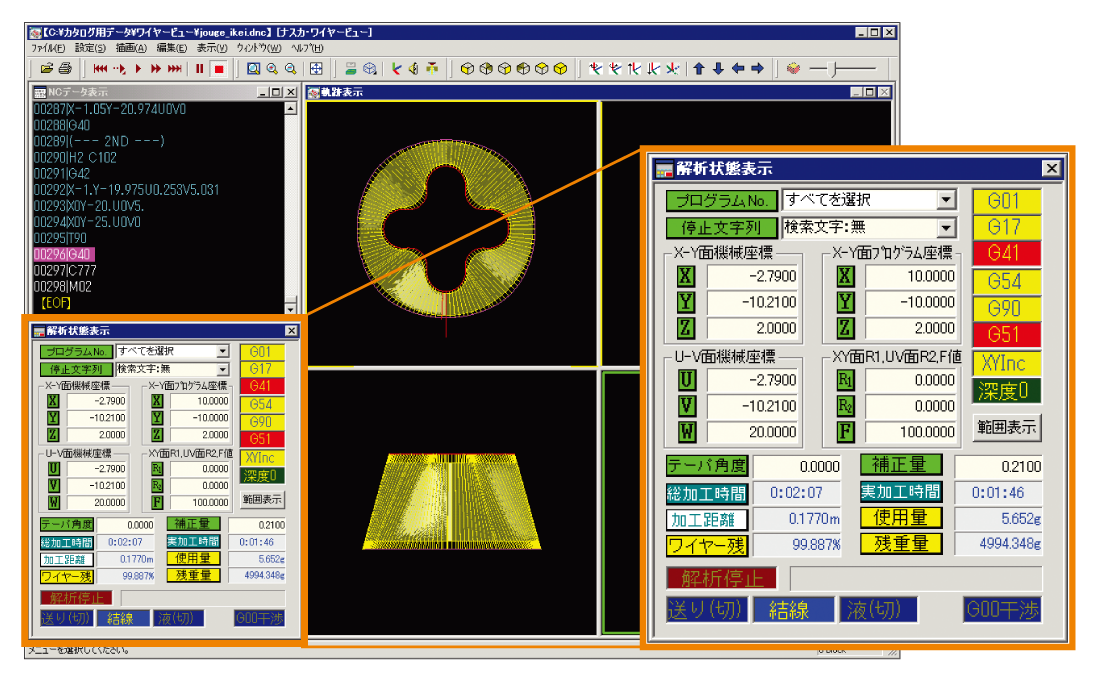Click プログラムNo. button in enlarged panel

pyautogui.click(x=721, y=200)
